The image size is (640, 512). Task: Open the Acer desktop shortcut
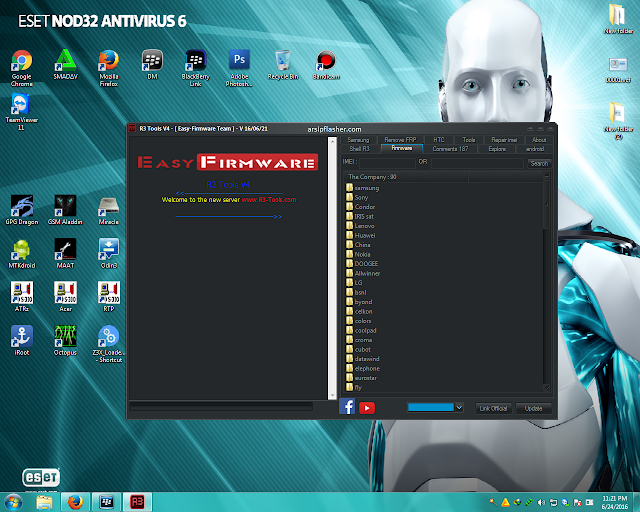[65, 297]
